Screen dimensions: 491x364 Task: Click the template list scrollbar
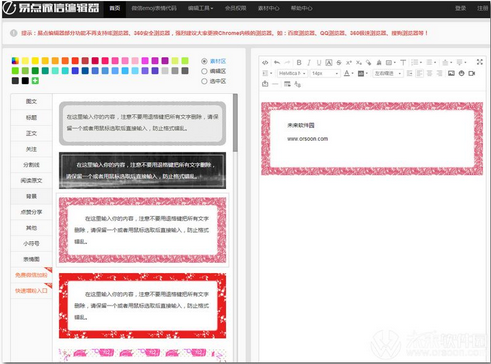(x=235, y=123)
